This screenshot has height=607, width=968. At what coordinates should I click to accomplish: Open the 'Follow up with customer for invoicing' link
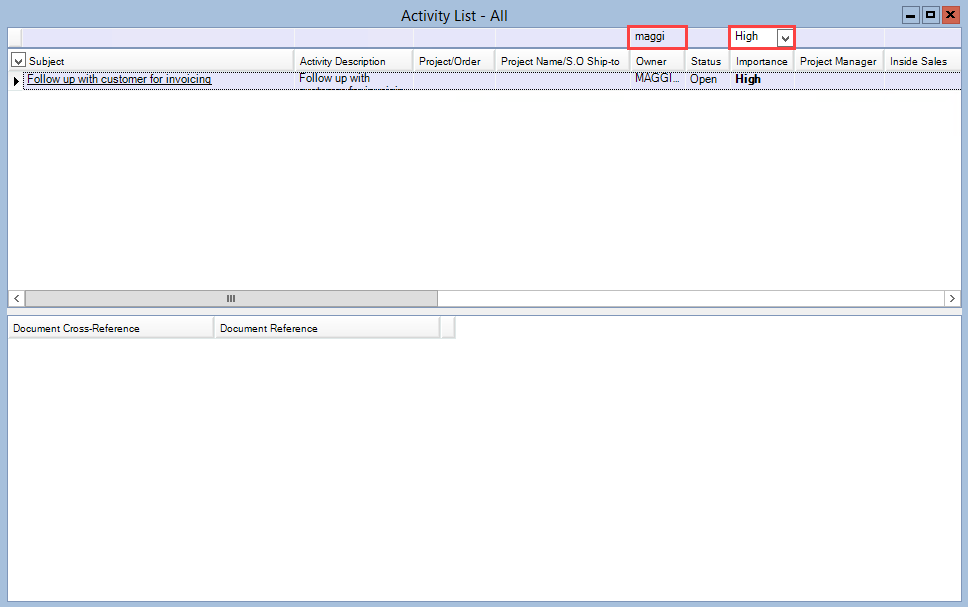point(119,79)
